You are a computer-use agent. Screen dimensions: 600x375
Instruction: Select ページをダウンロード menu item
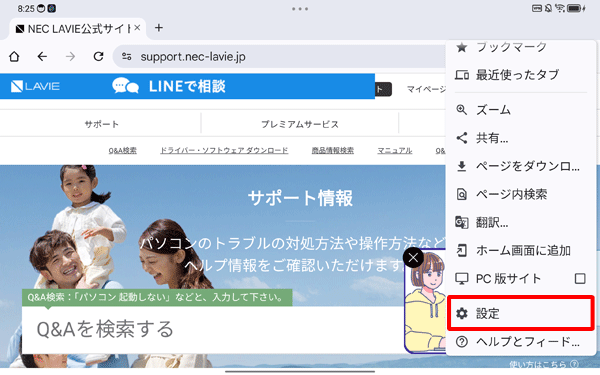click(521, 166)
